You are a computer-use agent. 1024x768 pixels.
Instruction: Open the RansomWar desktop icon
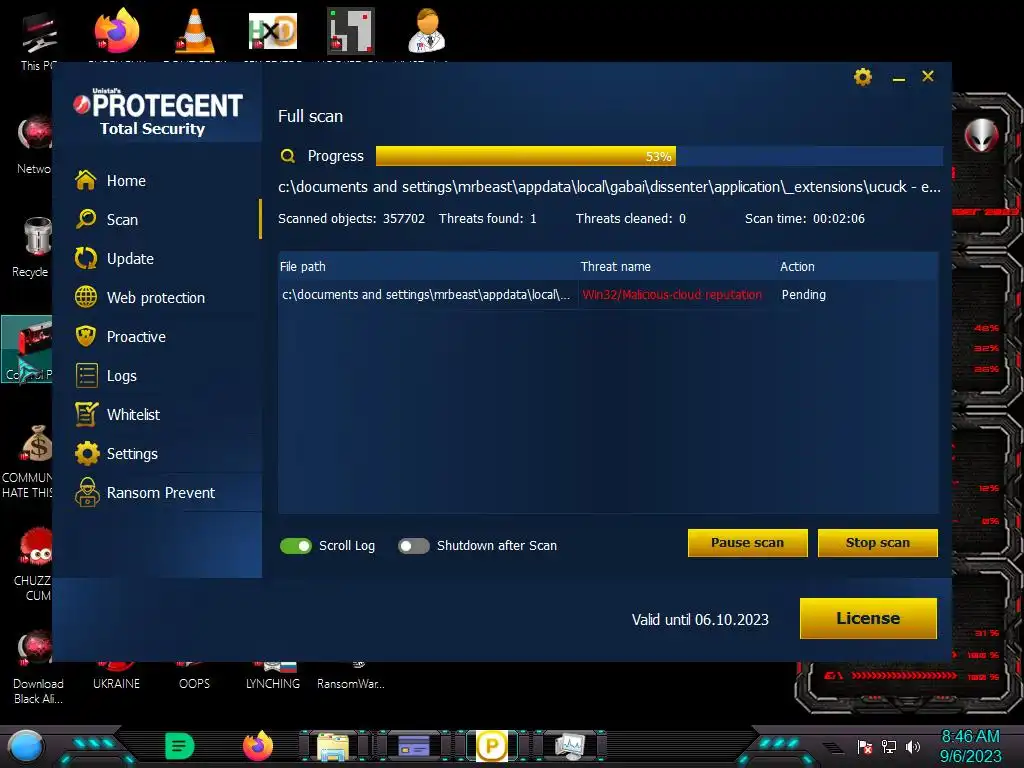(351, 677)
